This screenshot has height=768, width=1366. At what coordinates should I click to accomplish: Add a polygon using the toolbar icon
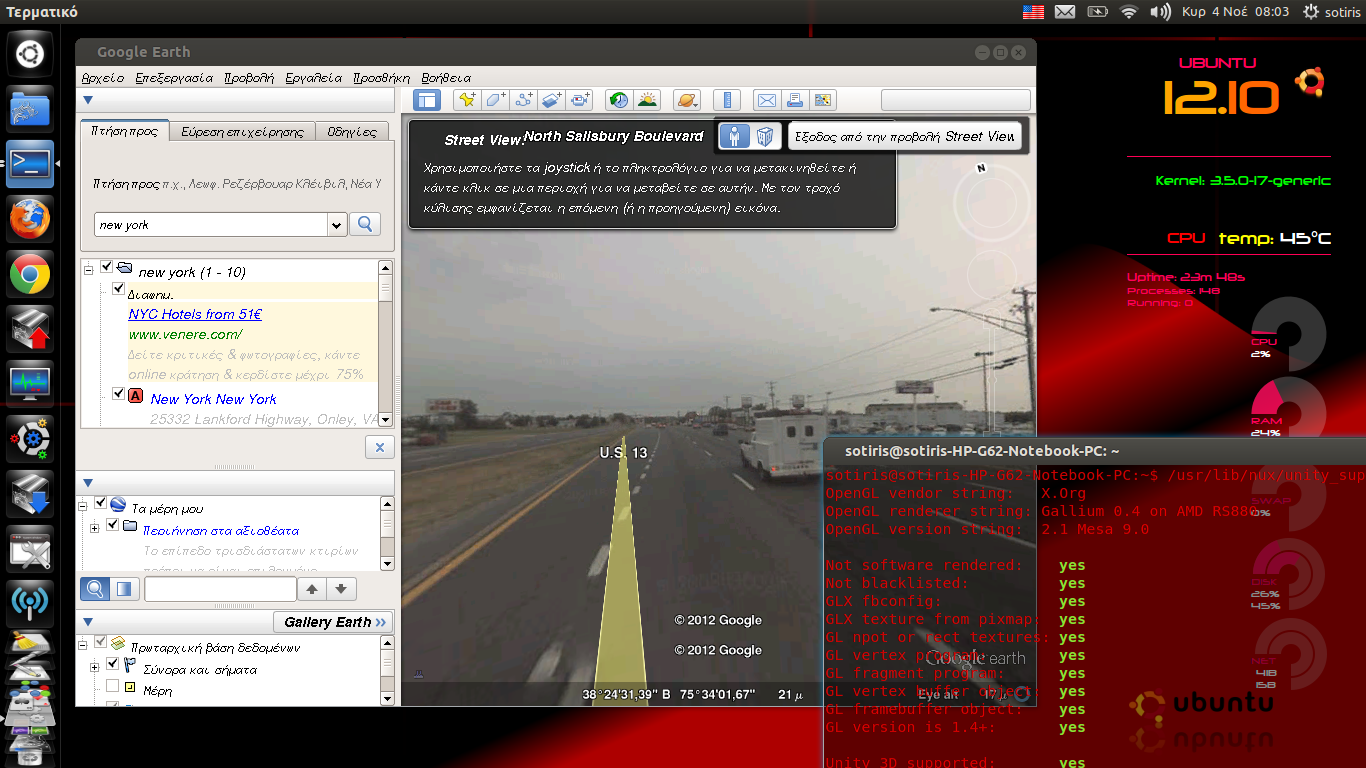click(495, 100)
